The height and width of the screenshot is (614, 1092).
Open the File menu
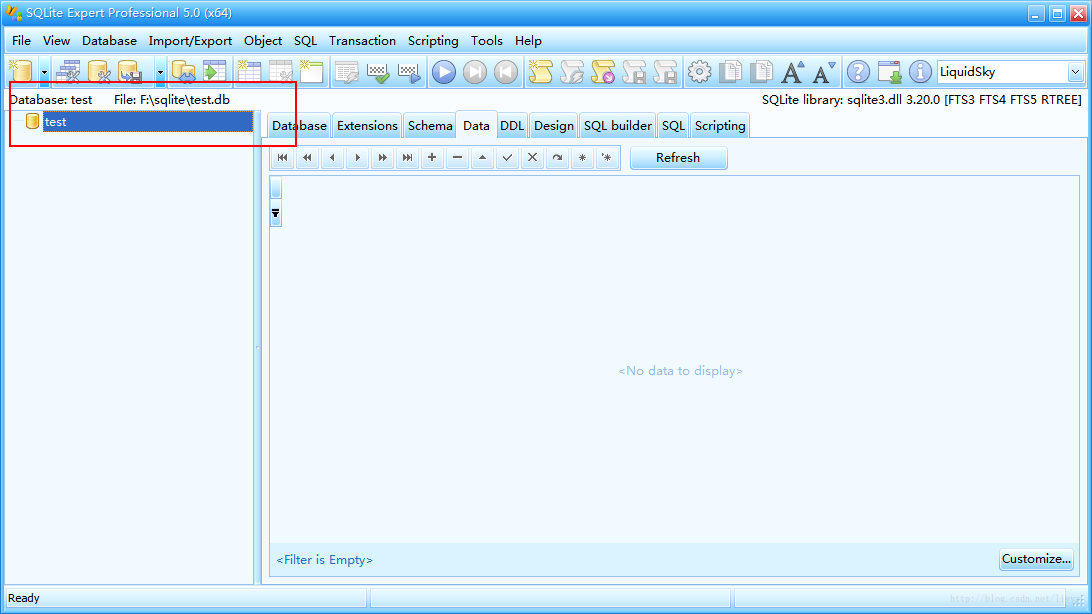21,40
